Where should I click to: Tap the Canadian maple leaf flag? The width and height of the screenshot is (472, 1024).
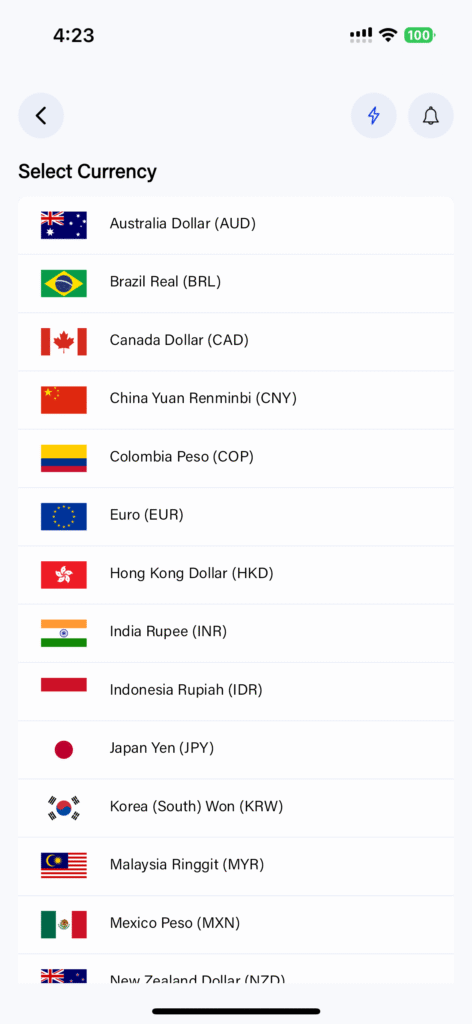pyautogui.click(x=63, y=341)
